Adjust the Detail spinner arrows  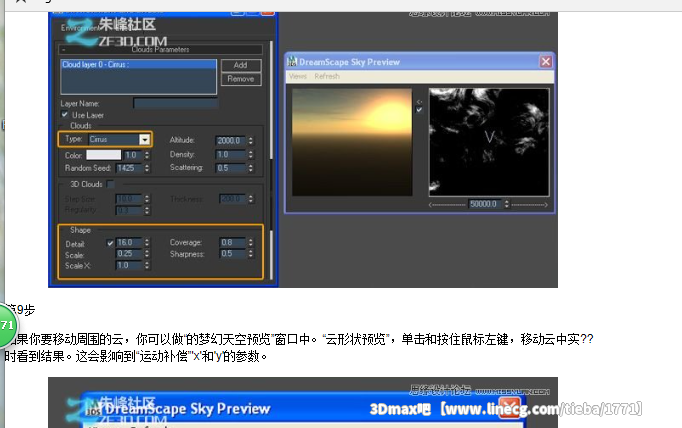coord(147,242)
